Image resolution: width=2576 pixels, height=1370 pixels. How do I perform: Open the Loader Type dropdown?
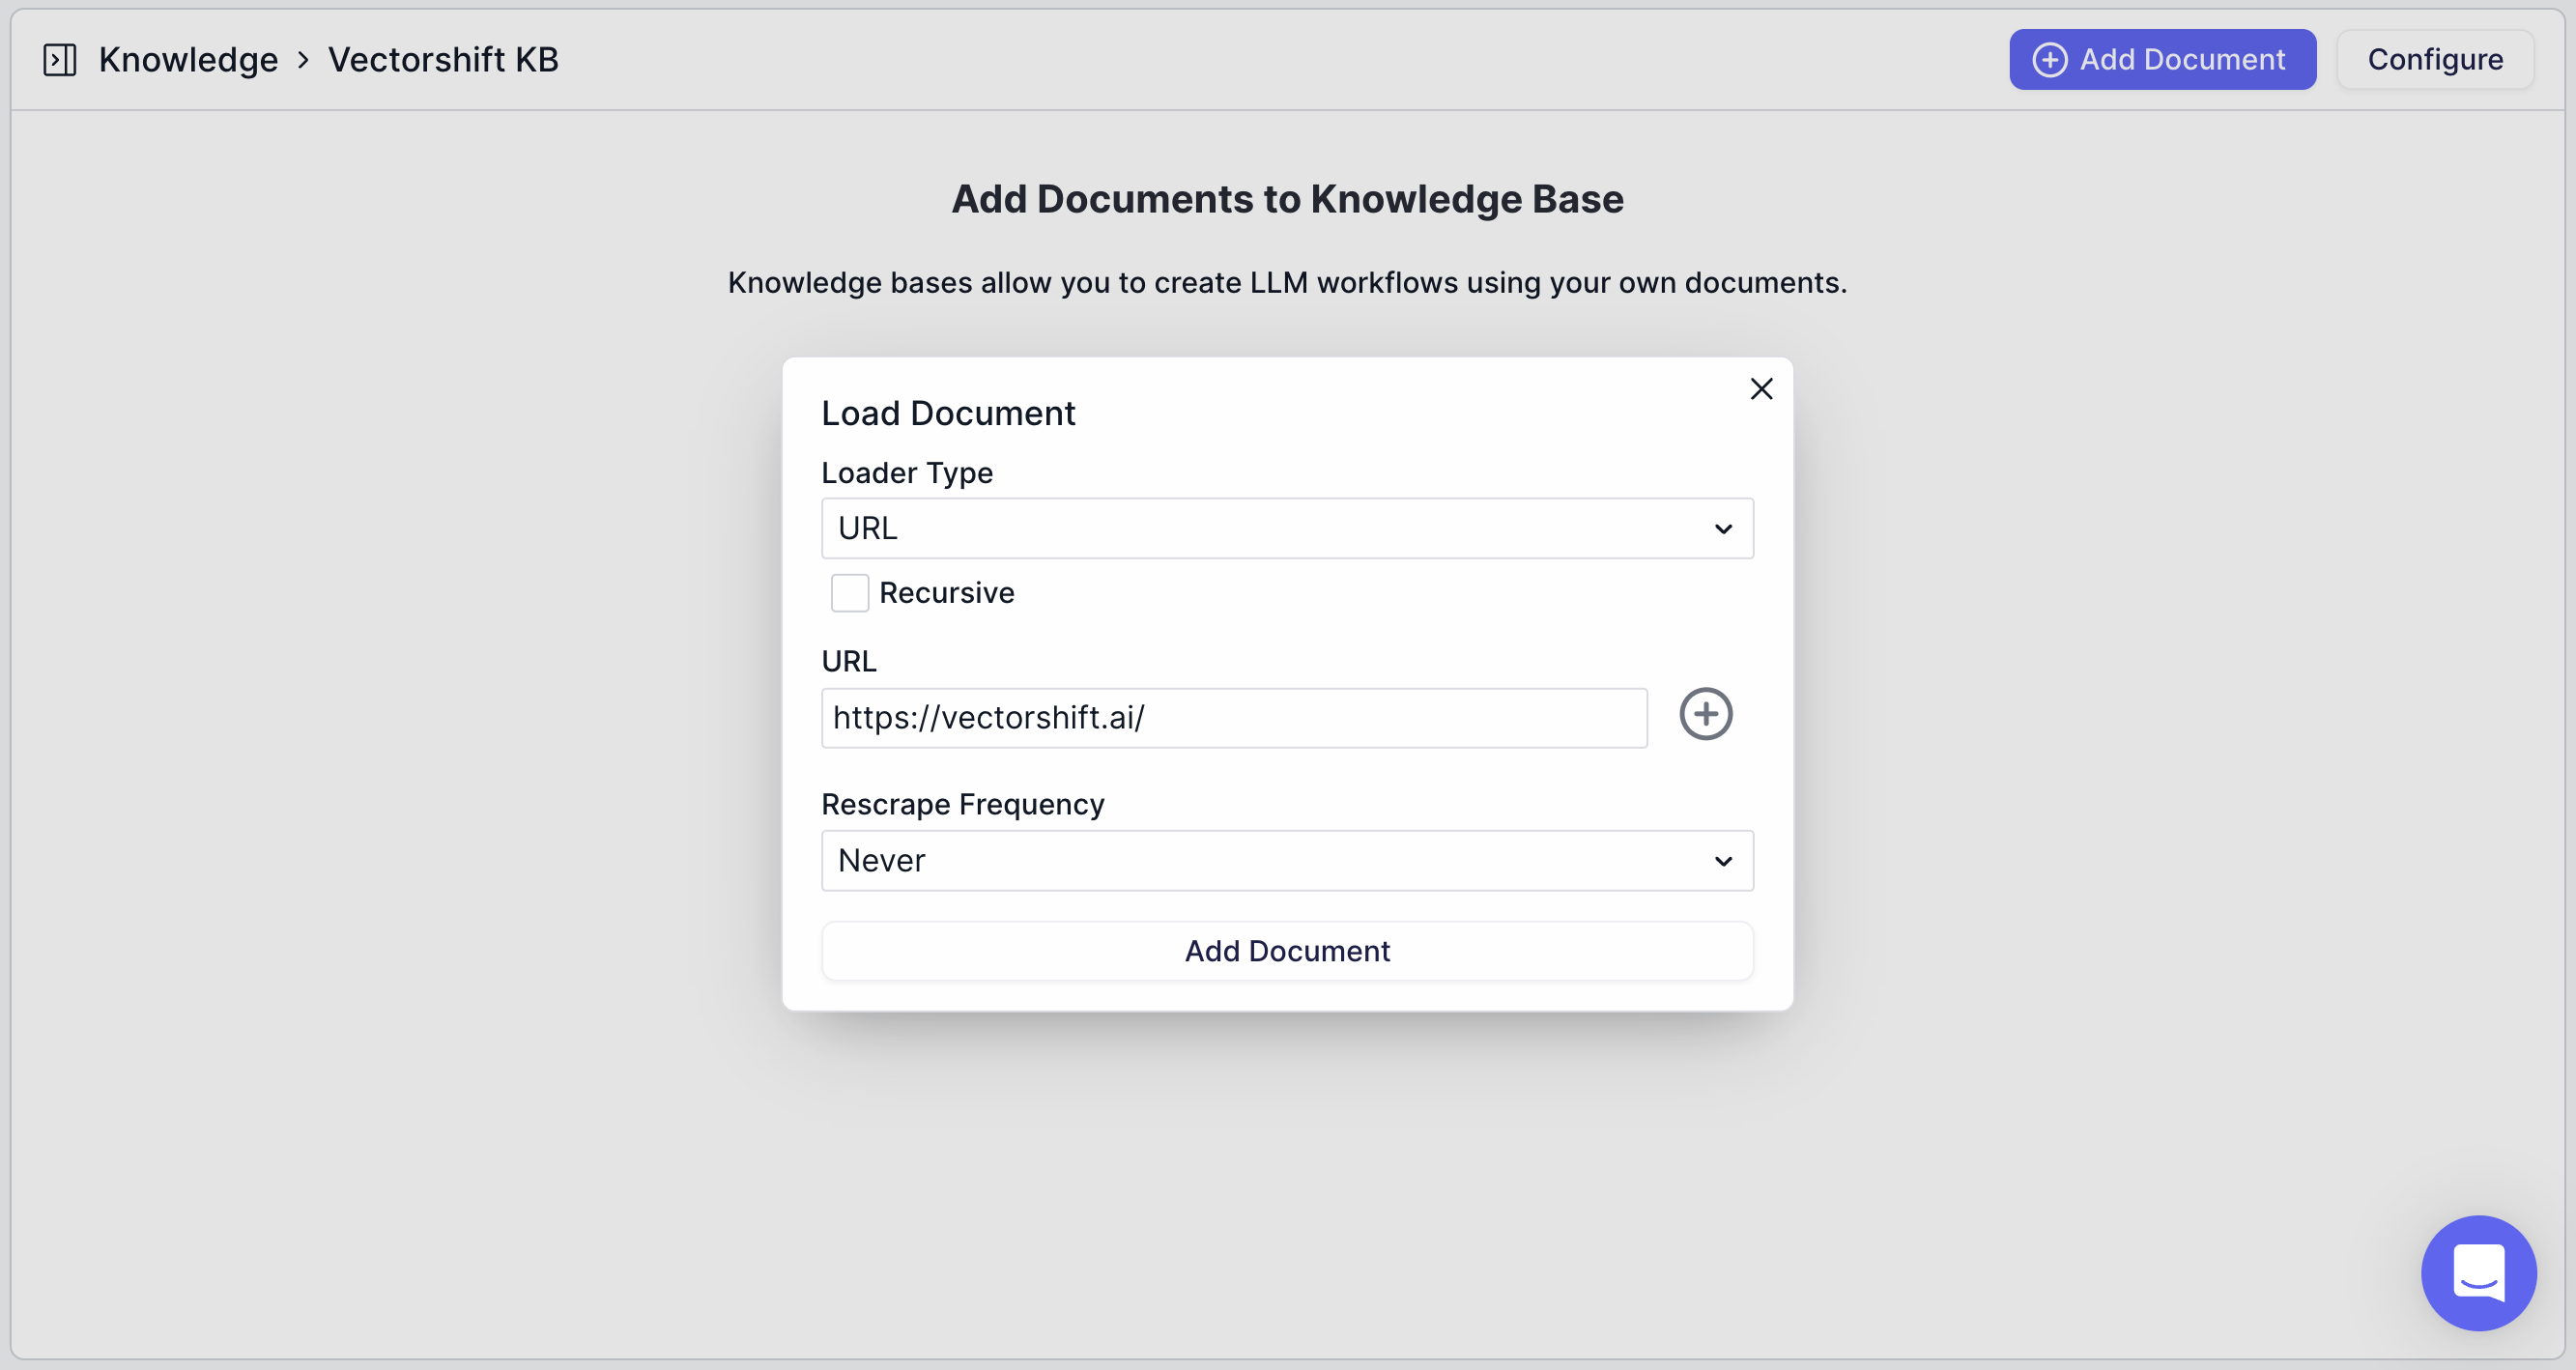coord(1287,528)
